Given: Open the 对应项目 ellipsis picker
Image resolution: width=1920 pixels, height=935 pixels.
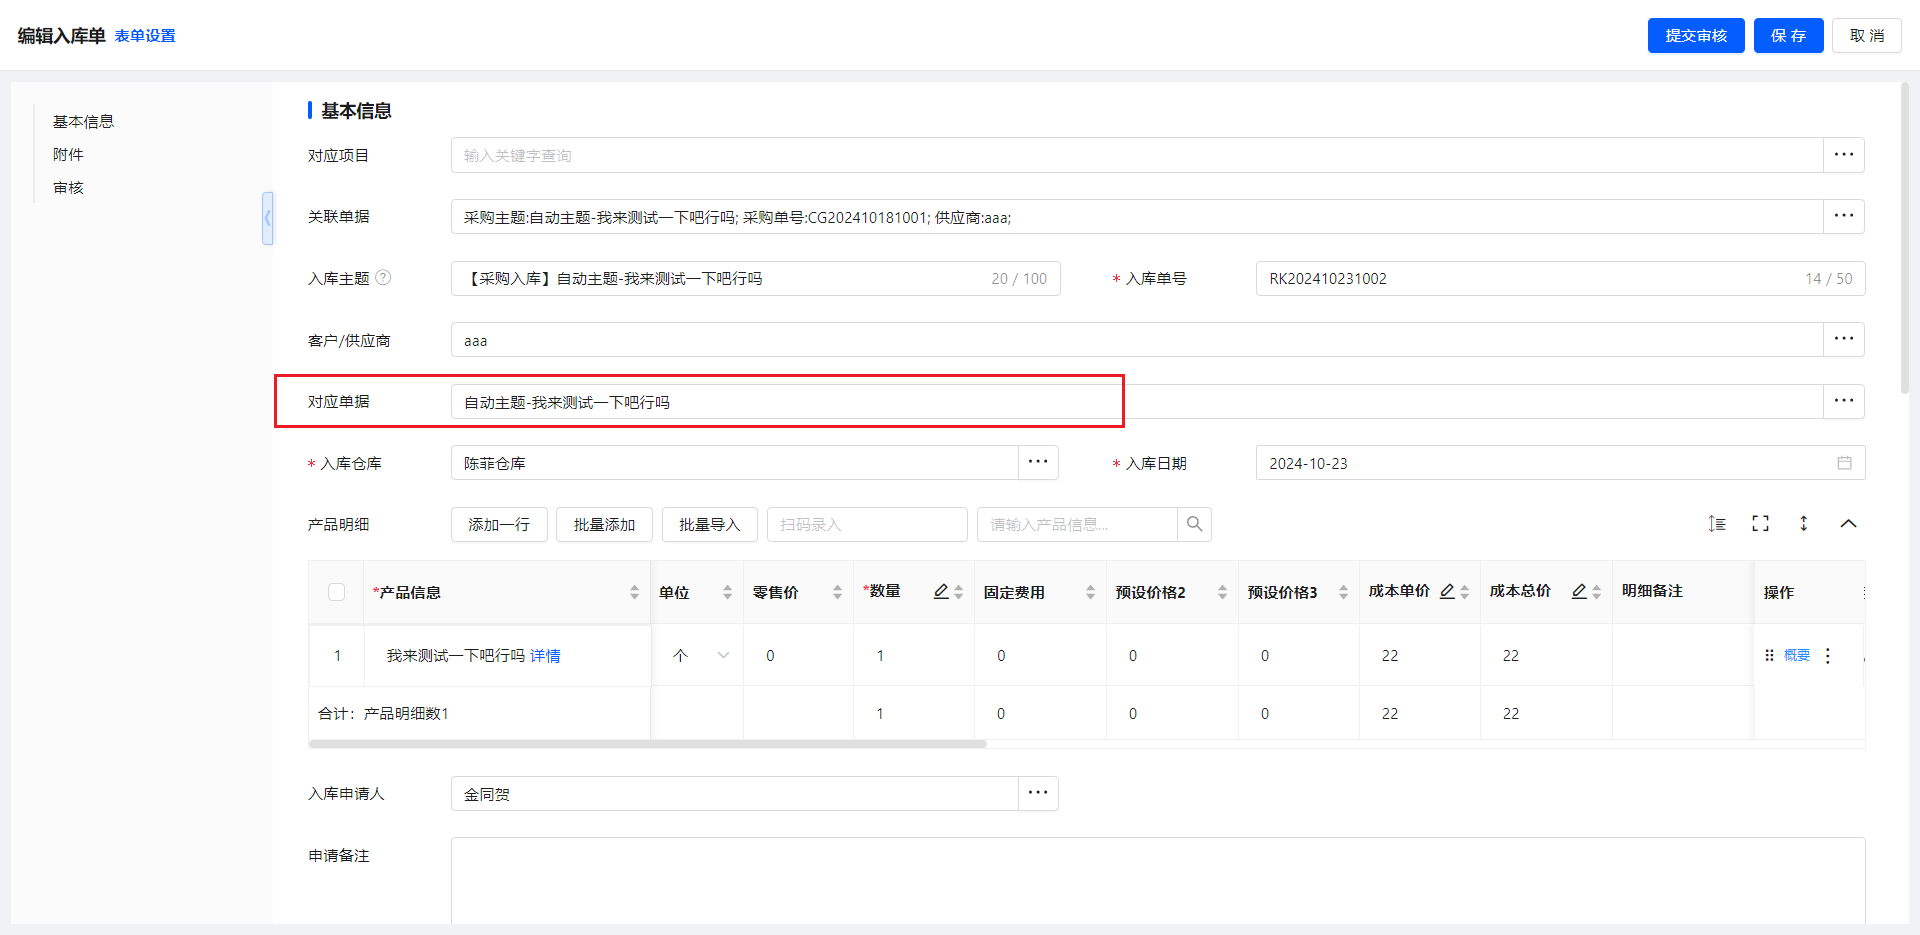Looking at the screenshot, I should click(1844, 155).
